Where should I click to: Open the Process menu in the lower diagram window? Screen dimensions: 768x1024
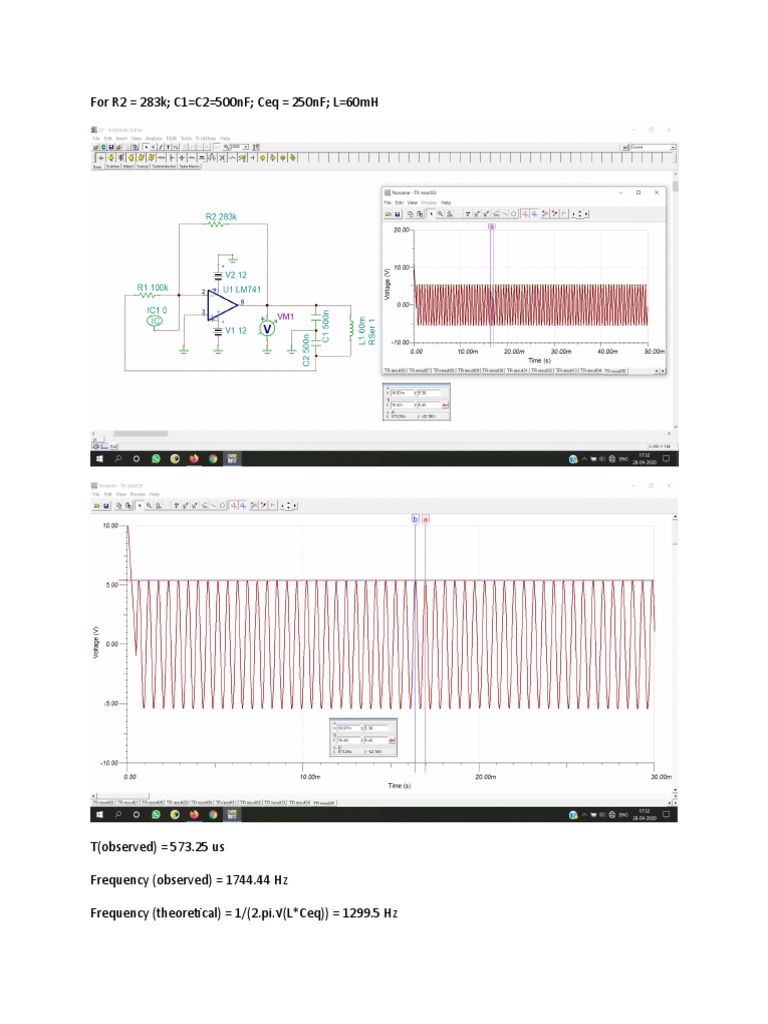tap(138, 494)
